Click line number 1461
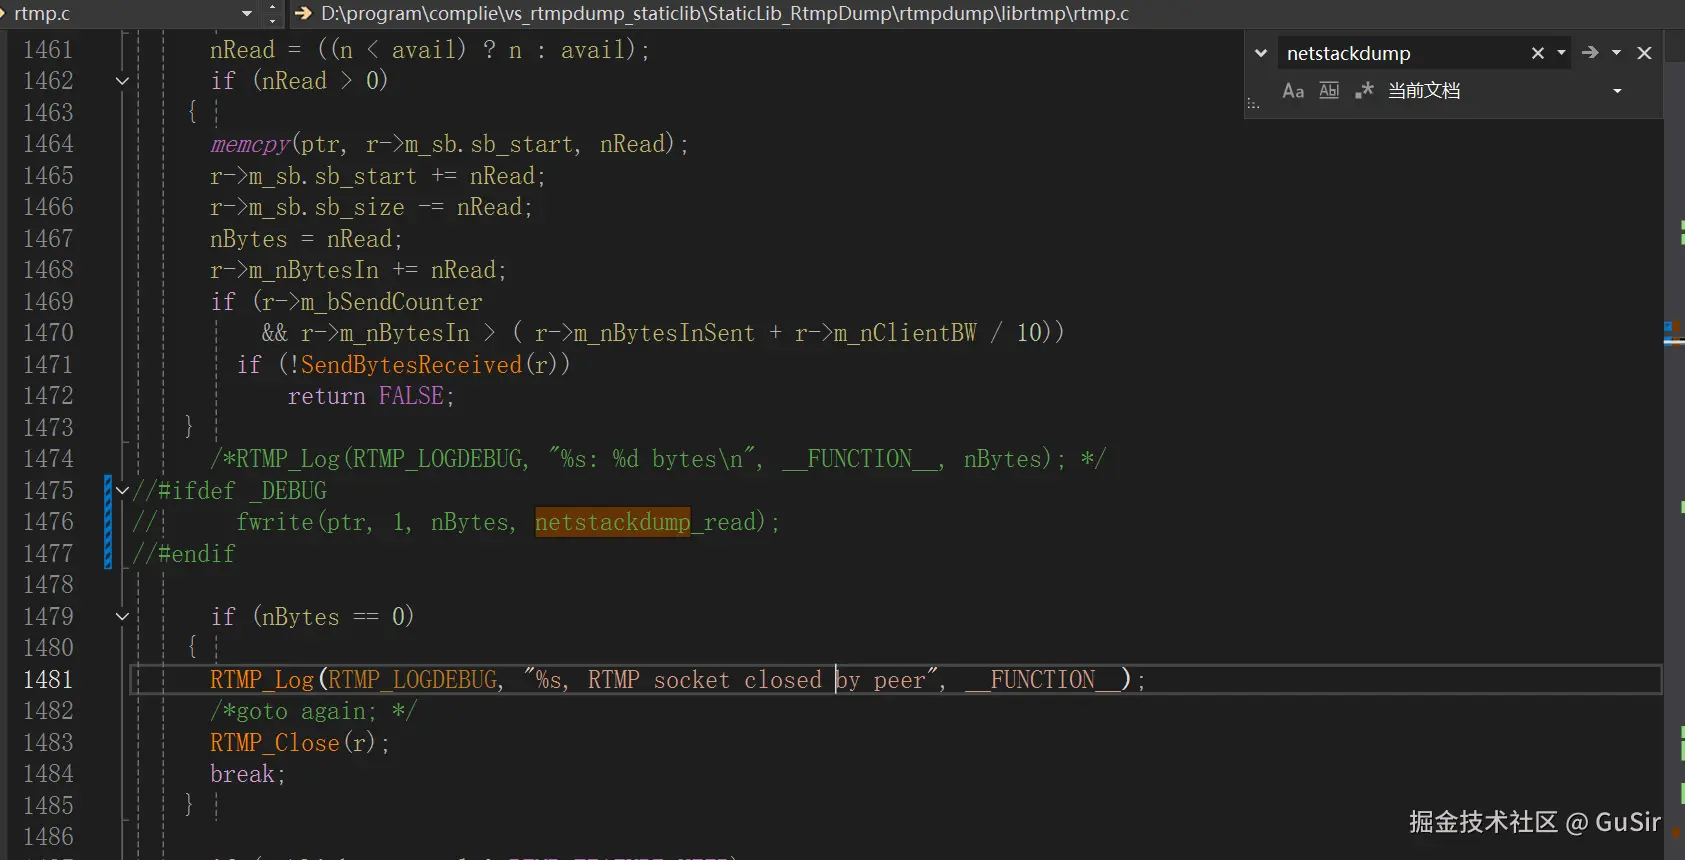 pyautogui.click(x=48, y=50)
